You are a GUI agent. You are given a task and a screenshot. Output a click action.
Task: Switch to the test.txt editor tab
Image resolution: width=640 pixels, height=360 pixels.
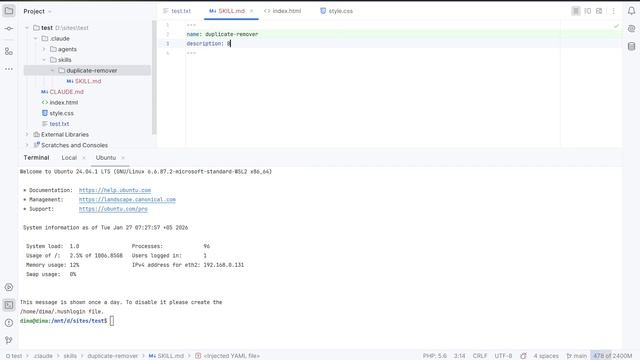click(x=177, y=11)
